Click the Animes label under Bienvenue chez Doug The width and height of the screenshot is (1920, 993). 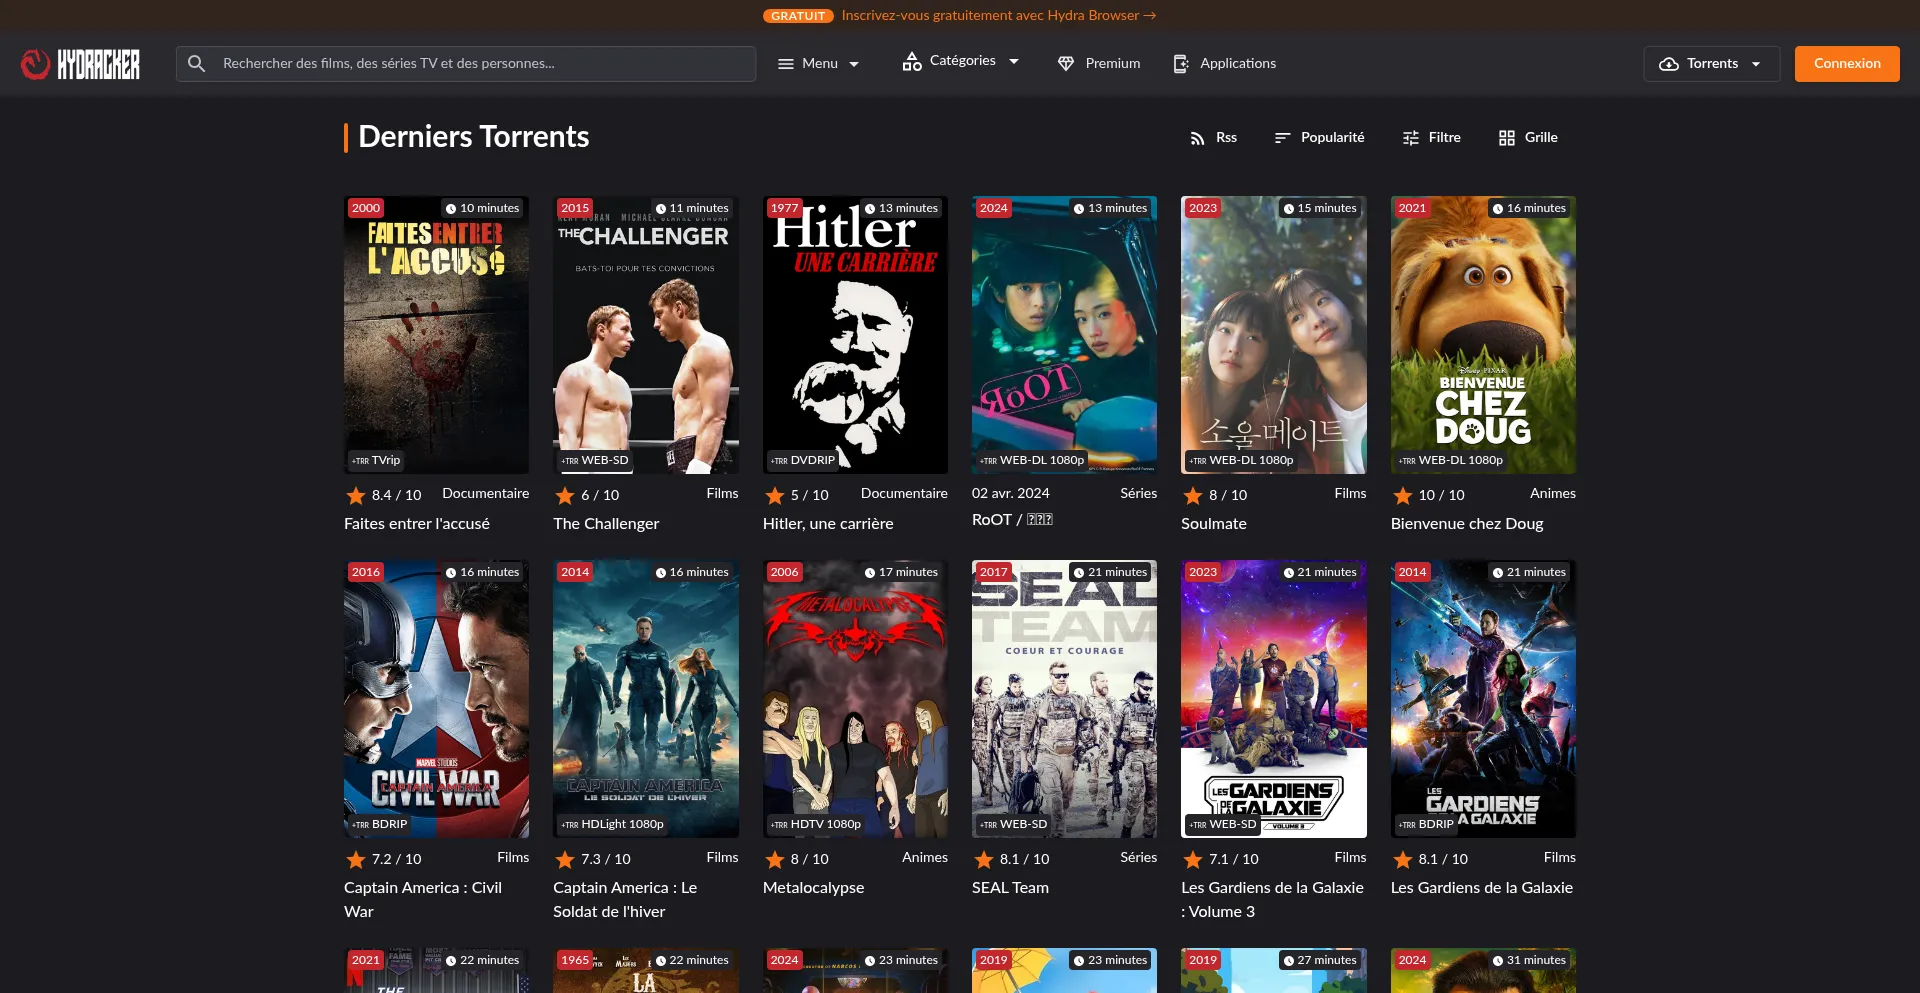tap(1553, 493)
